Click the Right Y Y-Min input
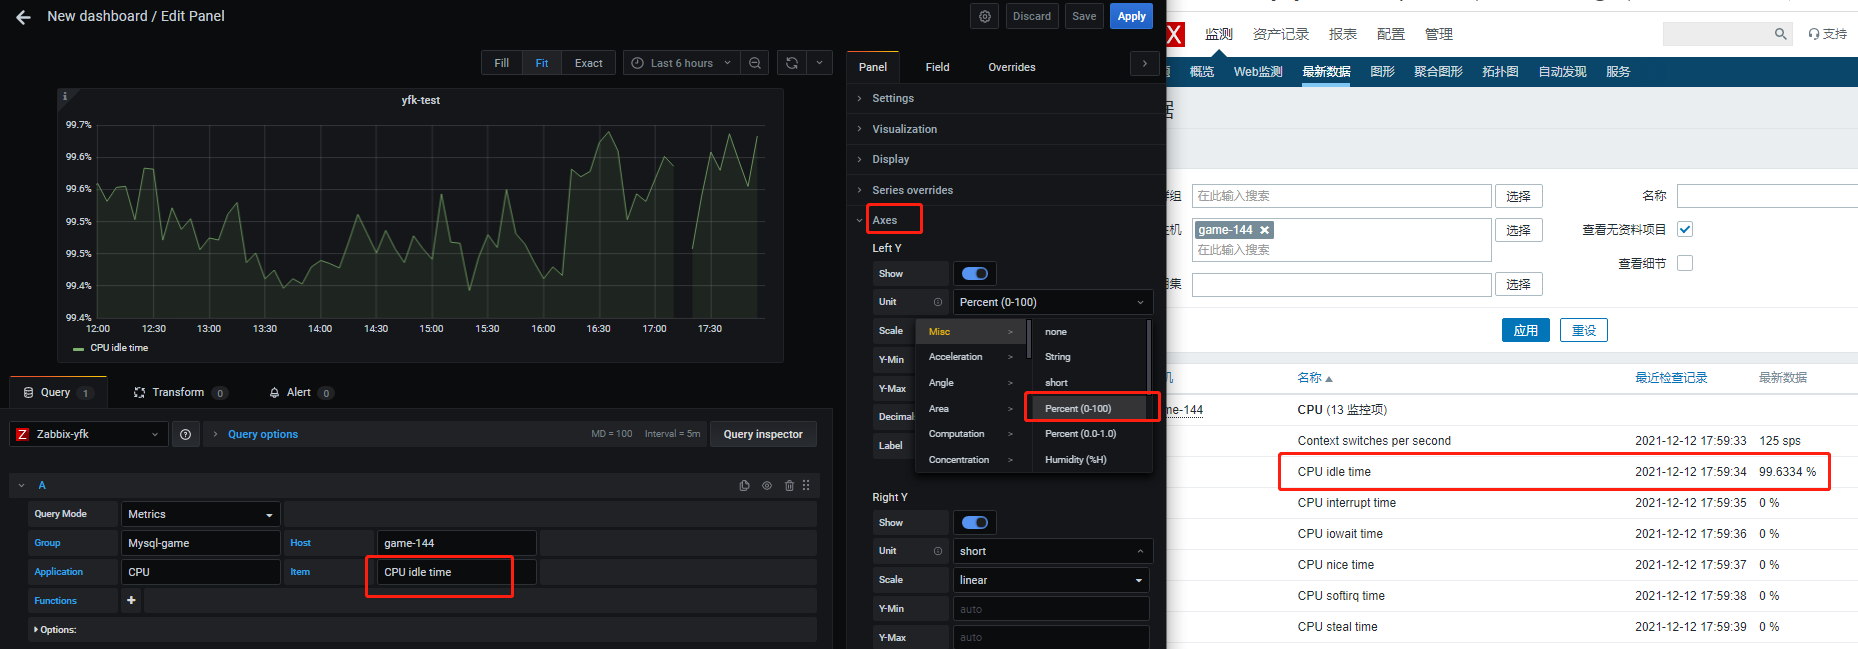Viewport: 1858px width, 649px height. tap(1051, 609)
